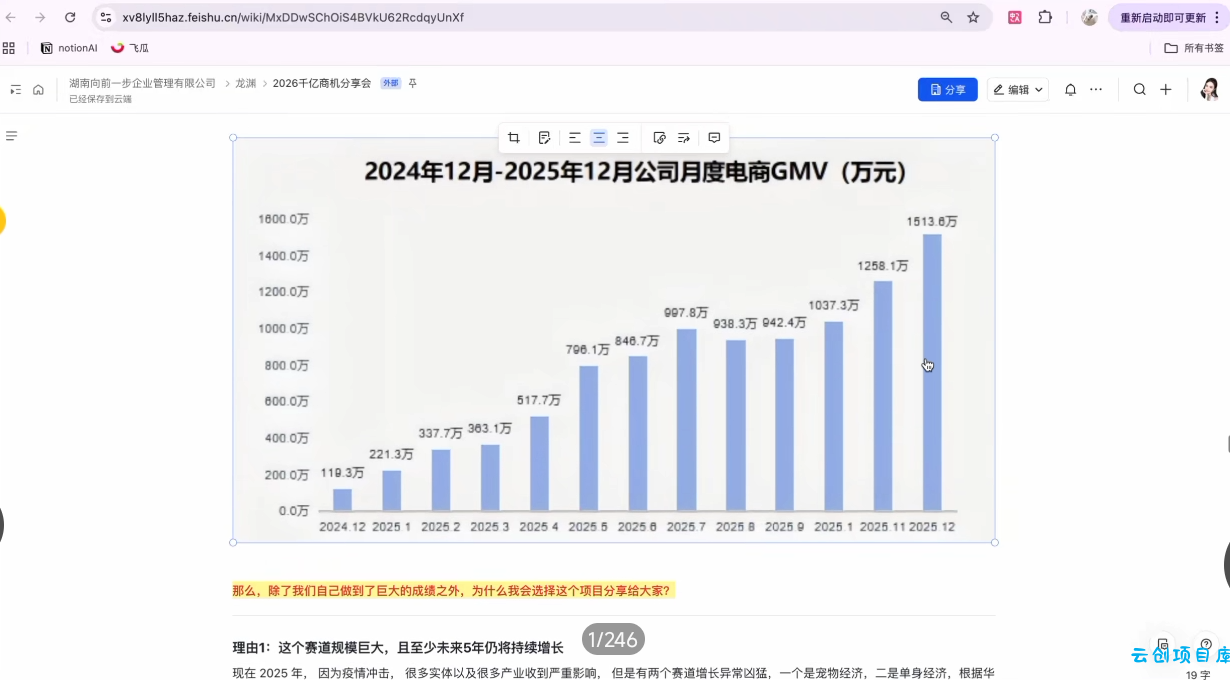The image size is (1230, 680).
Task: Open the image caption edit tool
Action: 544,138
